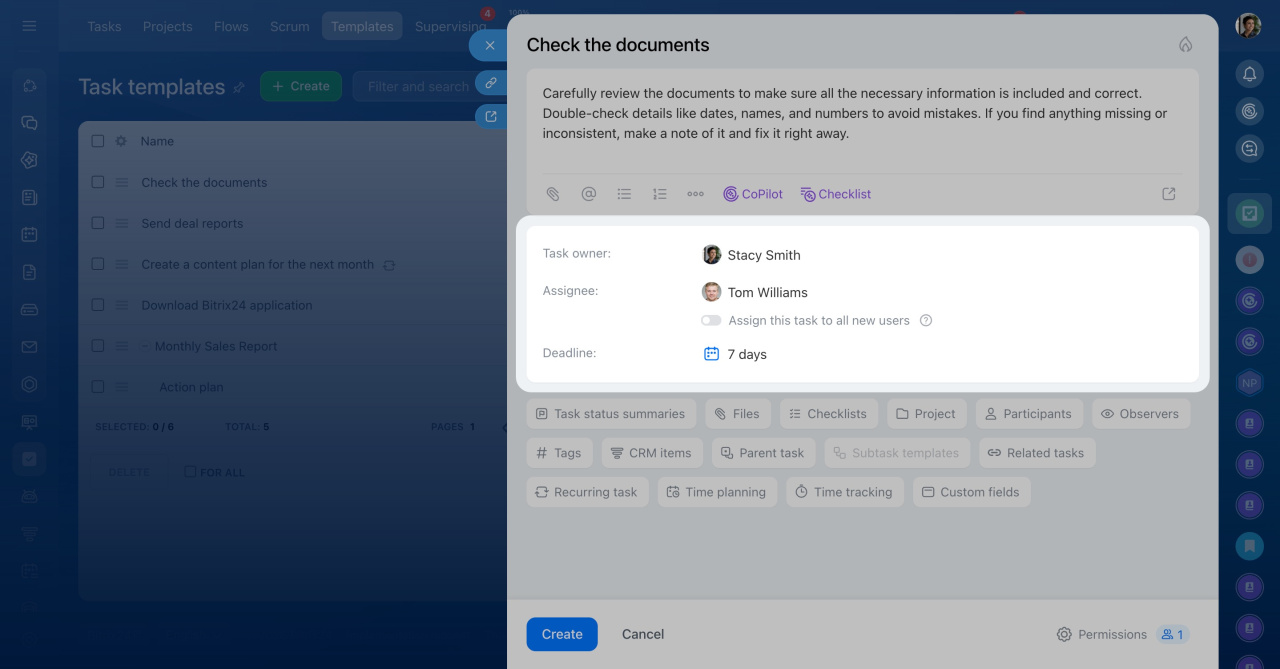Open the hamburger main menu
The width and height of the screenshot is (1280, 669).
click(x=29, y=26)
